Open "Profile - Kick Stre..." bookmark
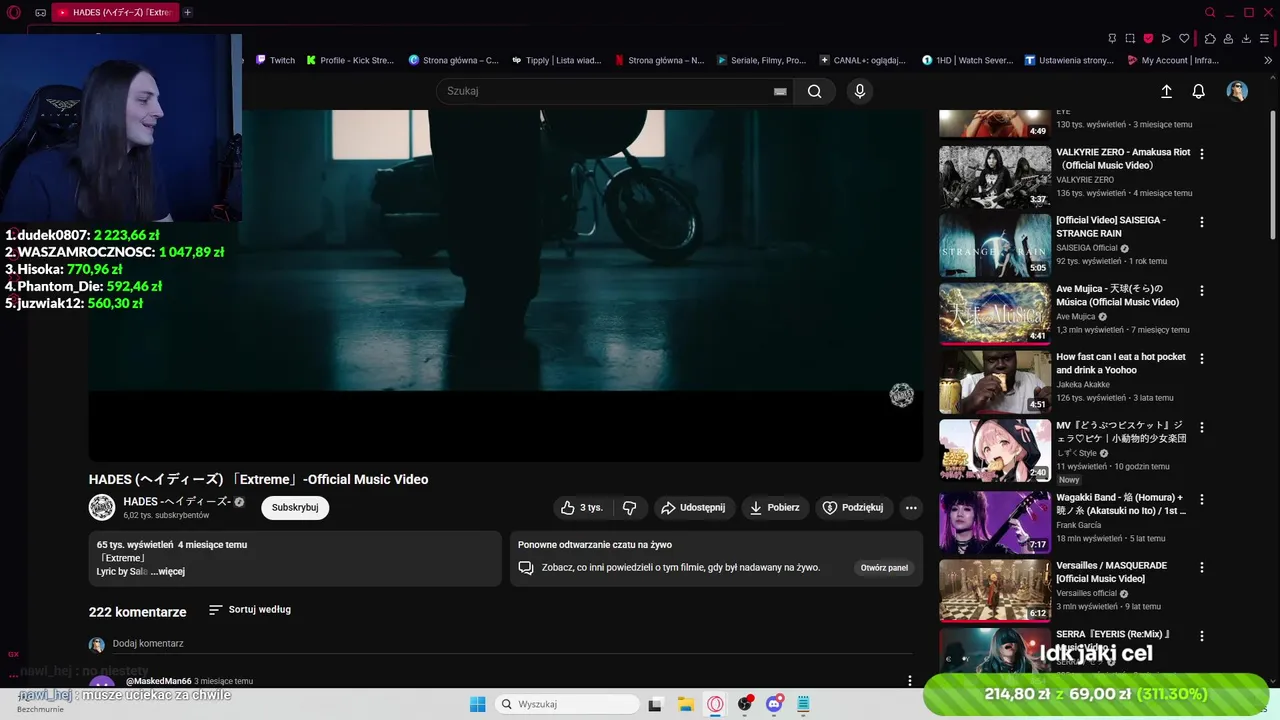The image size is (1280, 720). [350, 60]
